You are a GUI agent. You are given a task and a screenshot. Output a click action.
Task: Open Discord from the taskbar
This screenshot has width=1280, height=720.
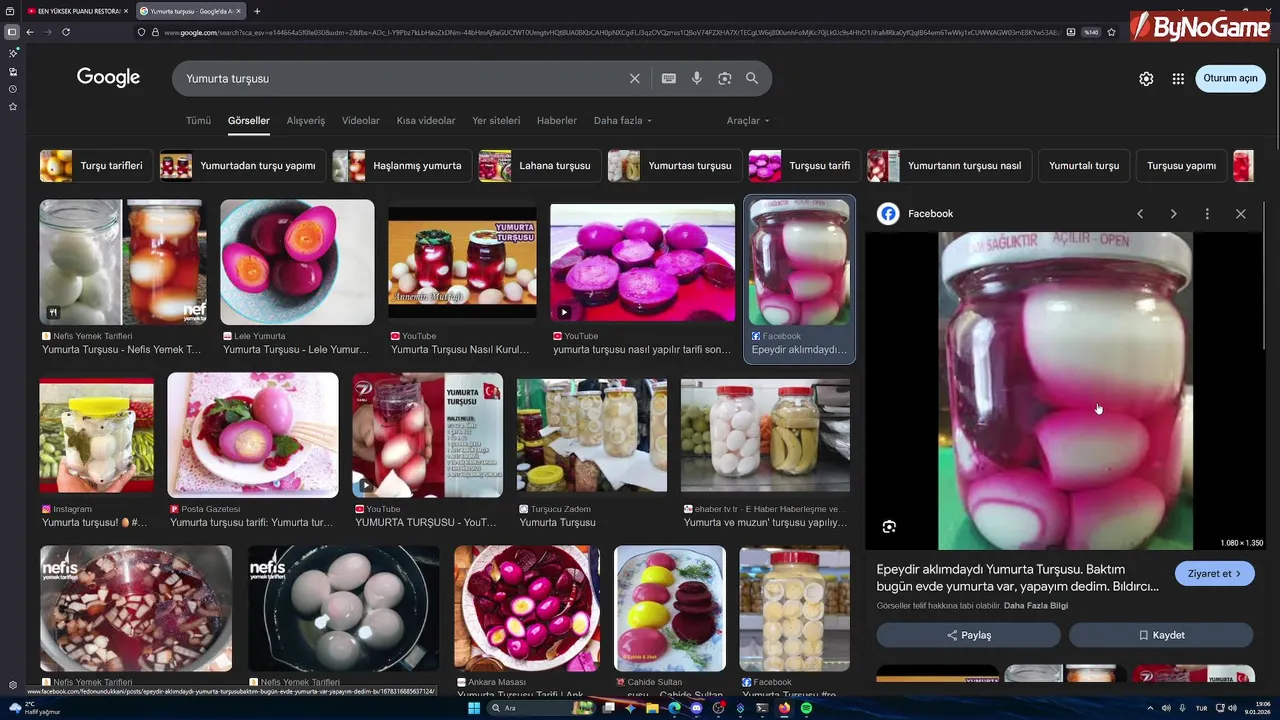[x=696, y=708]
